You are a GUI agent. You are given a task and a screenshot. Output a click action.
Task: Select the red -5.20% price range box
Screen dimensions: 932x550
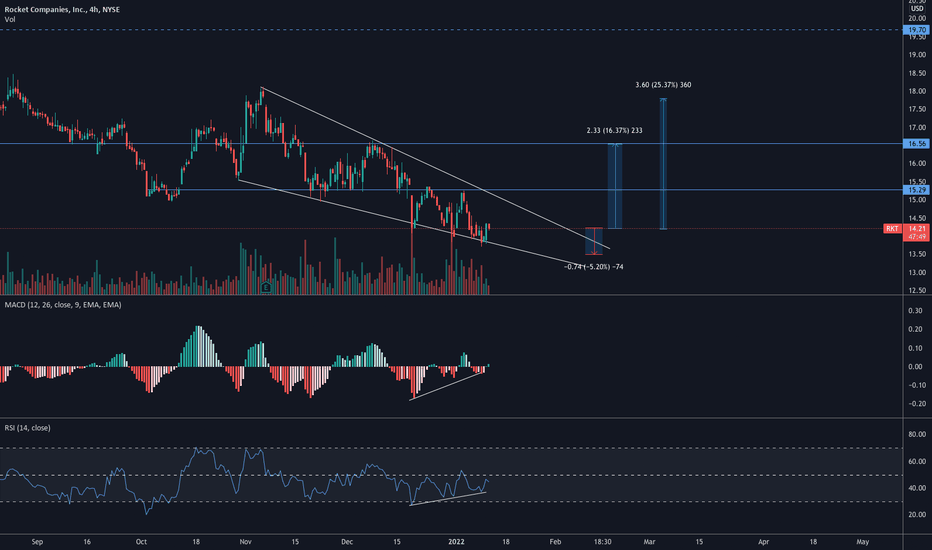(594, 241)
